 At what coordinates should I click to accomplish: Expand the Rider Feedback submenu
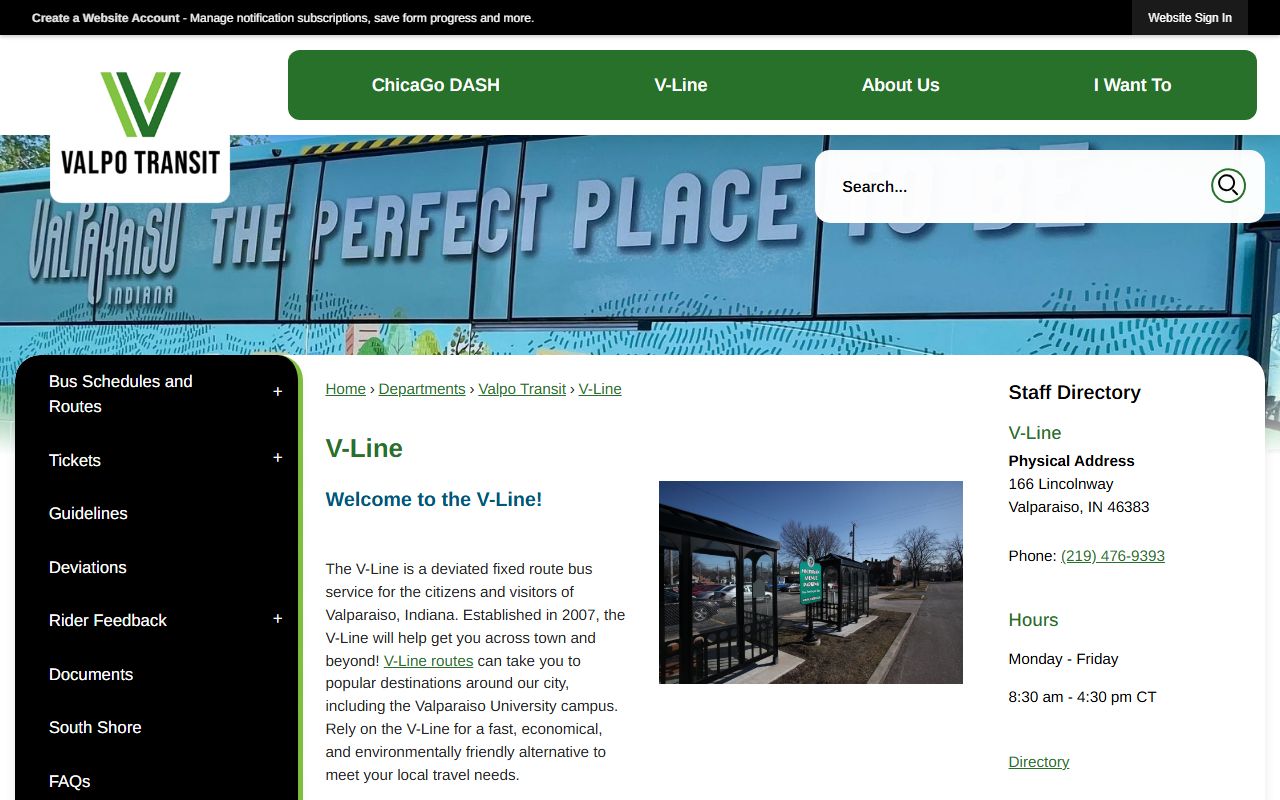point(278,619)
